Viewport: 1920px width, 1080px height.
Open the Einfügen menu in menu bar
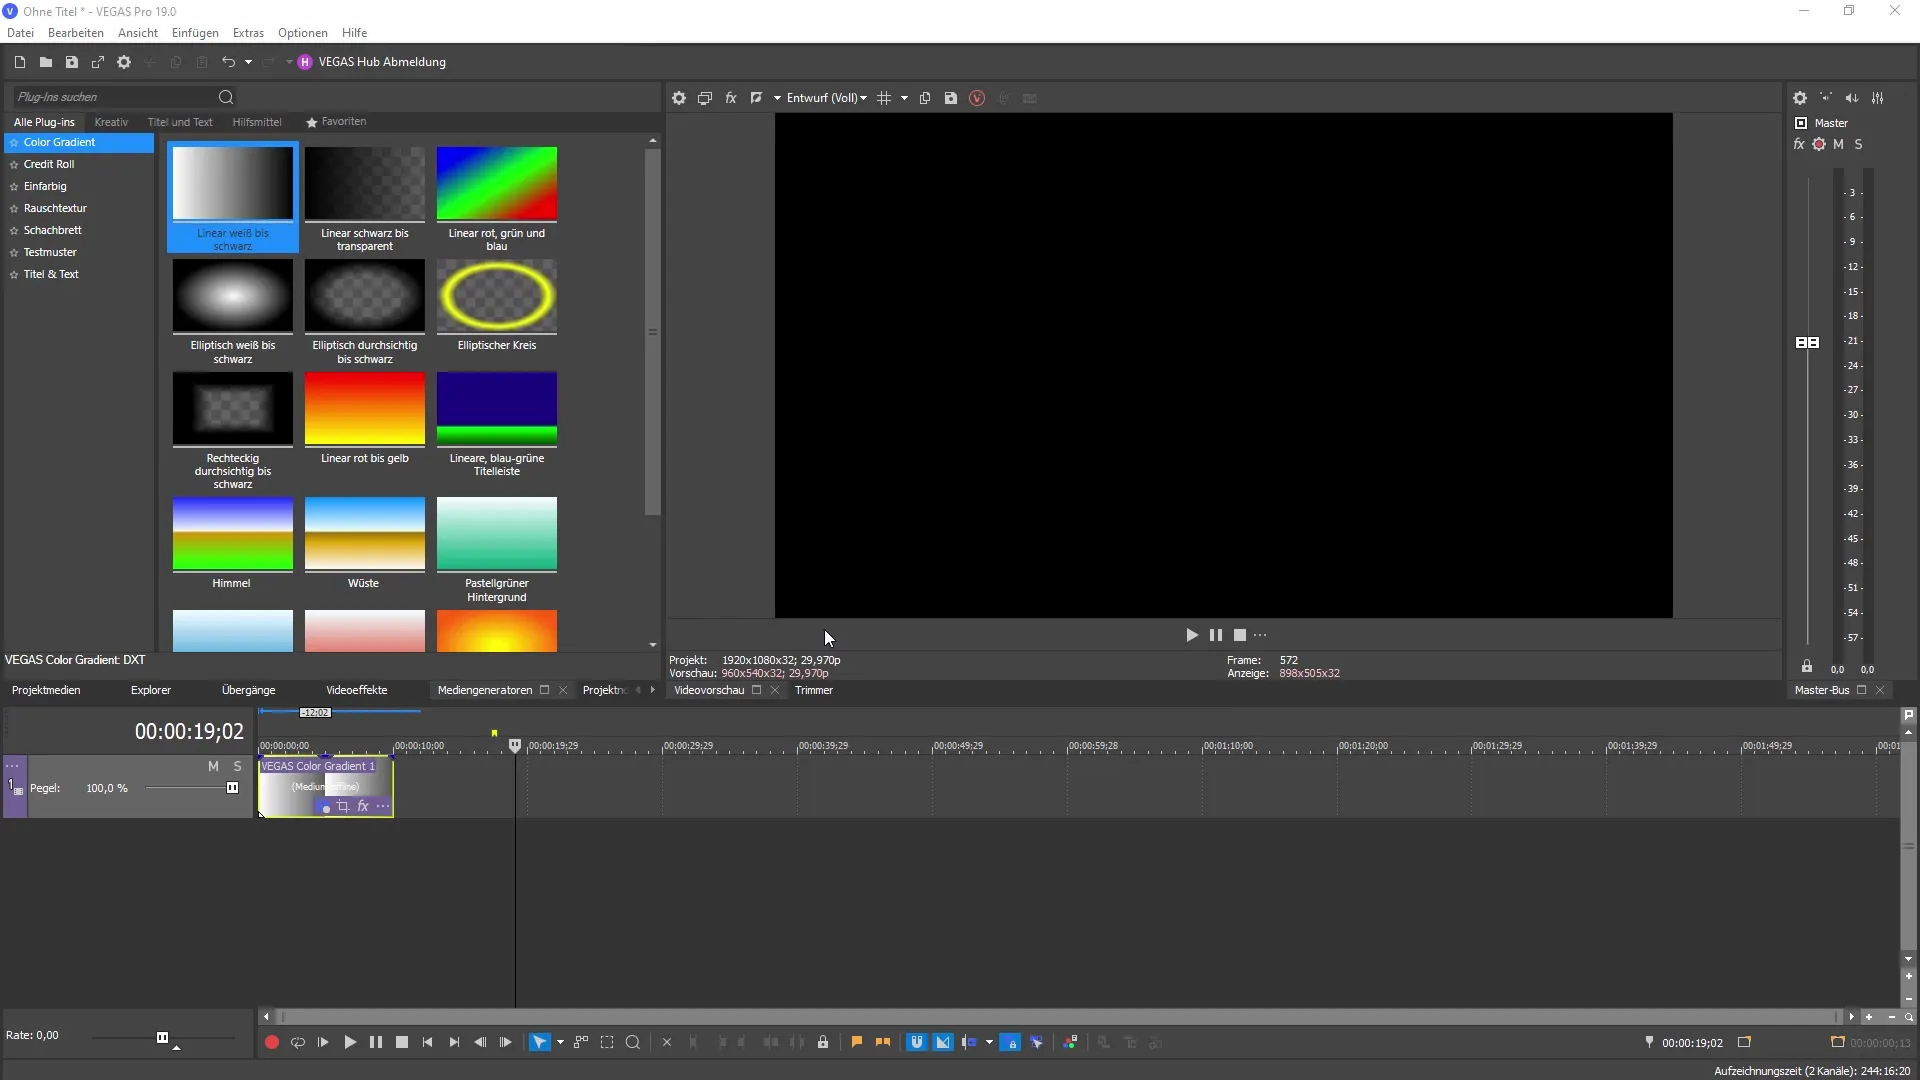click(x=195, y=33)
